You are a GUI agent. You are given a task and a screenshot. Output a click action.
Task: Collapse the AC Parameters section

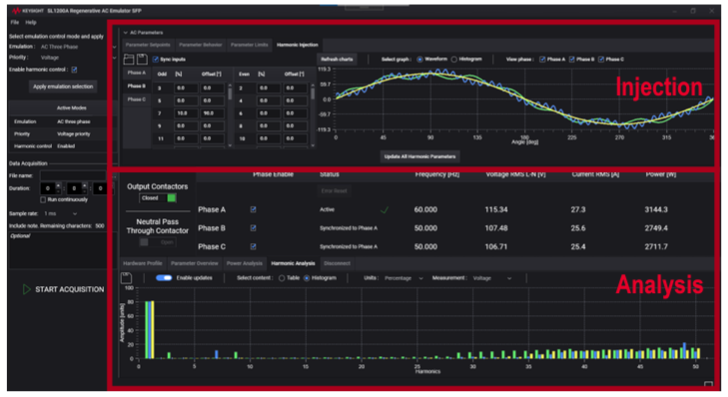point(125,33)
